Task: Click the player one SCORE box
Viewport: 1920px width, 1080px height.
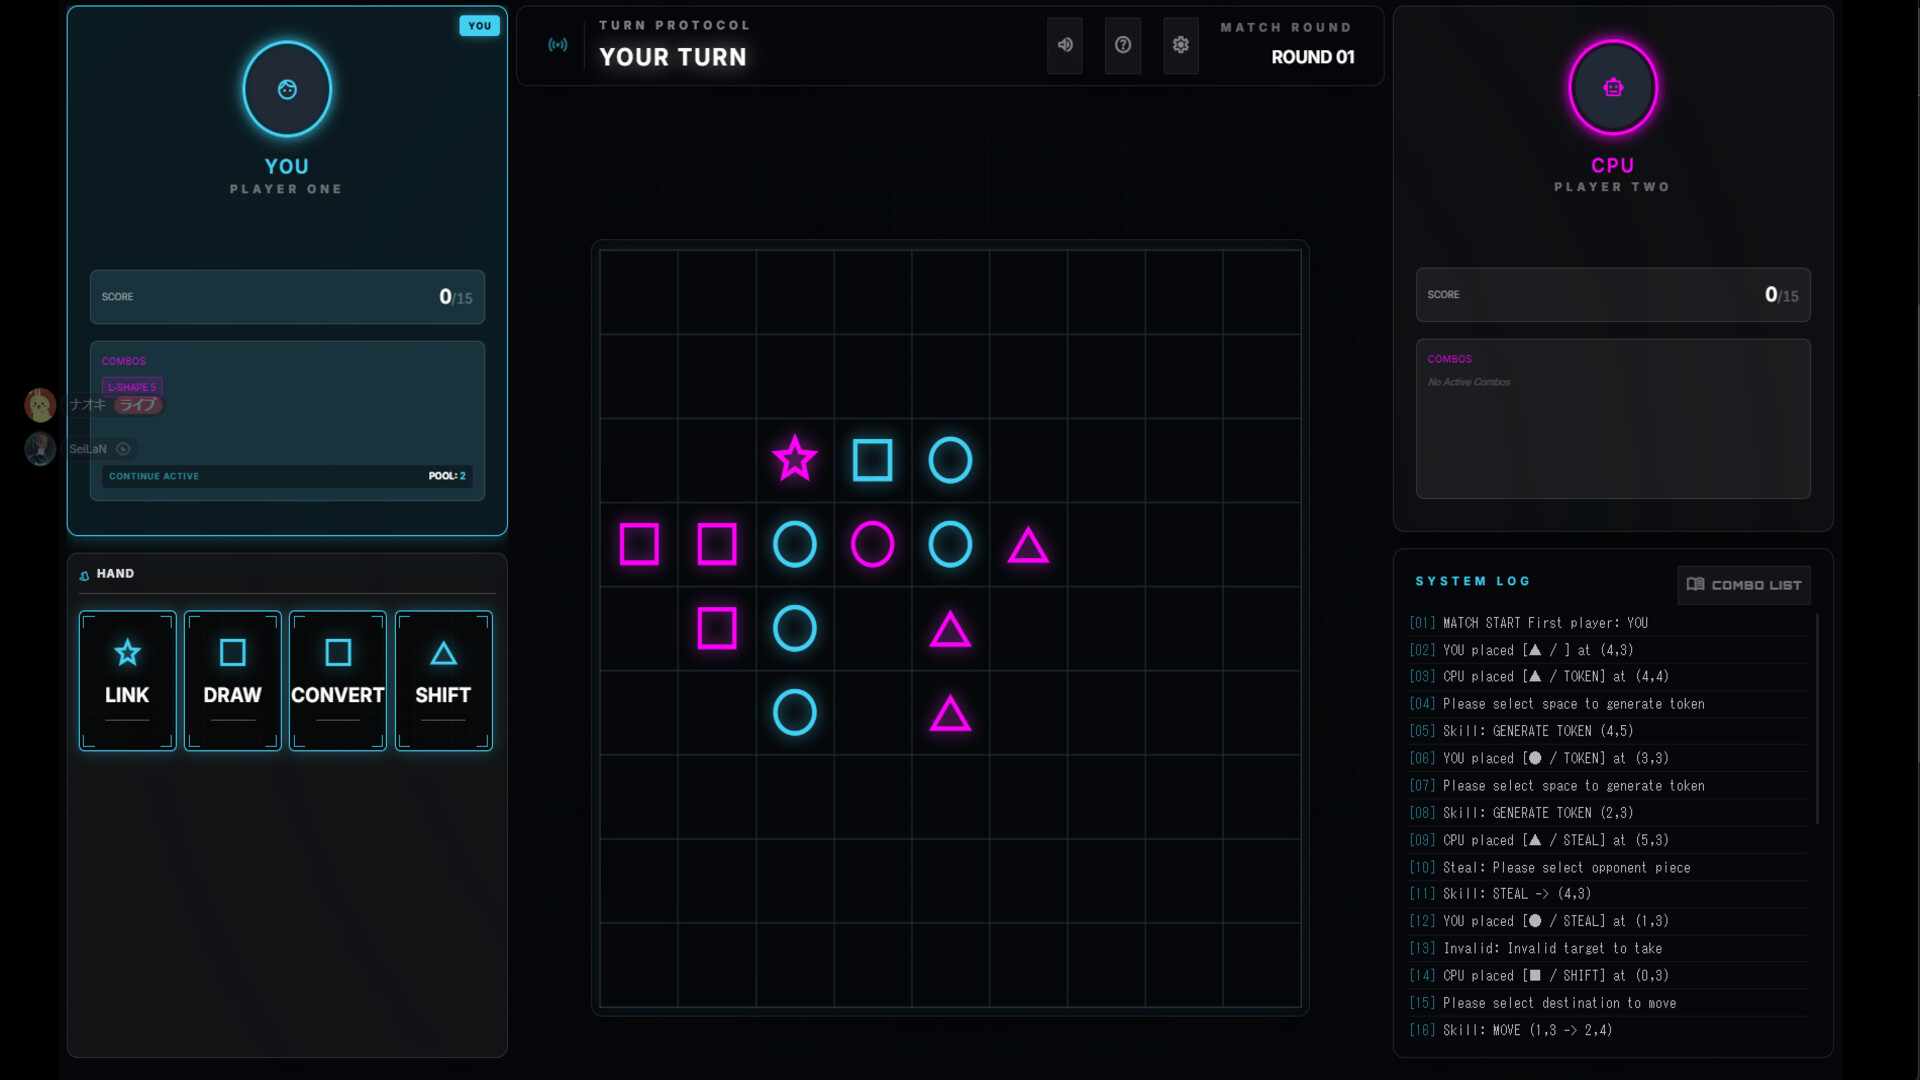Action: coord(287,297)
